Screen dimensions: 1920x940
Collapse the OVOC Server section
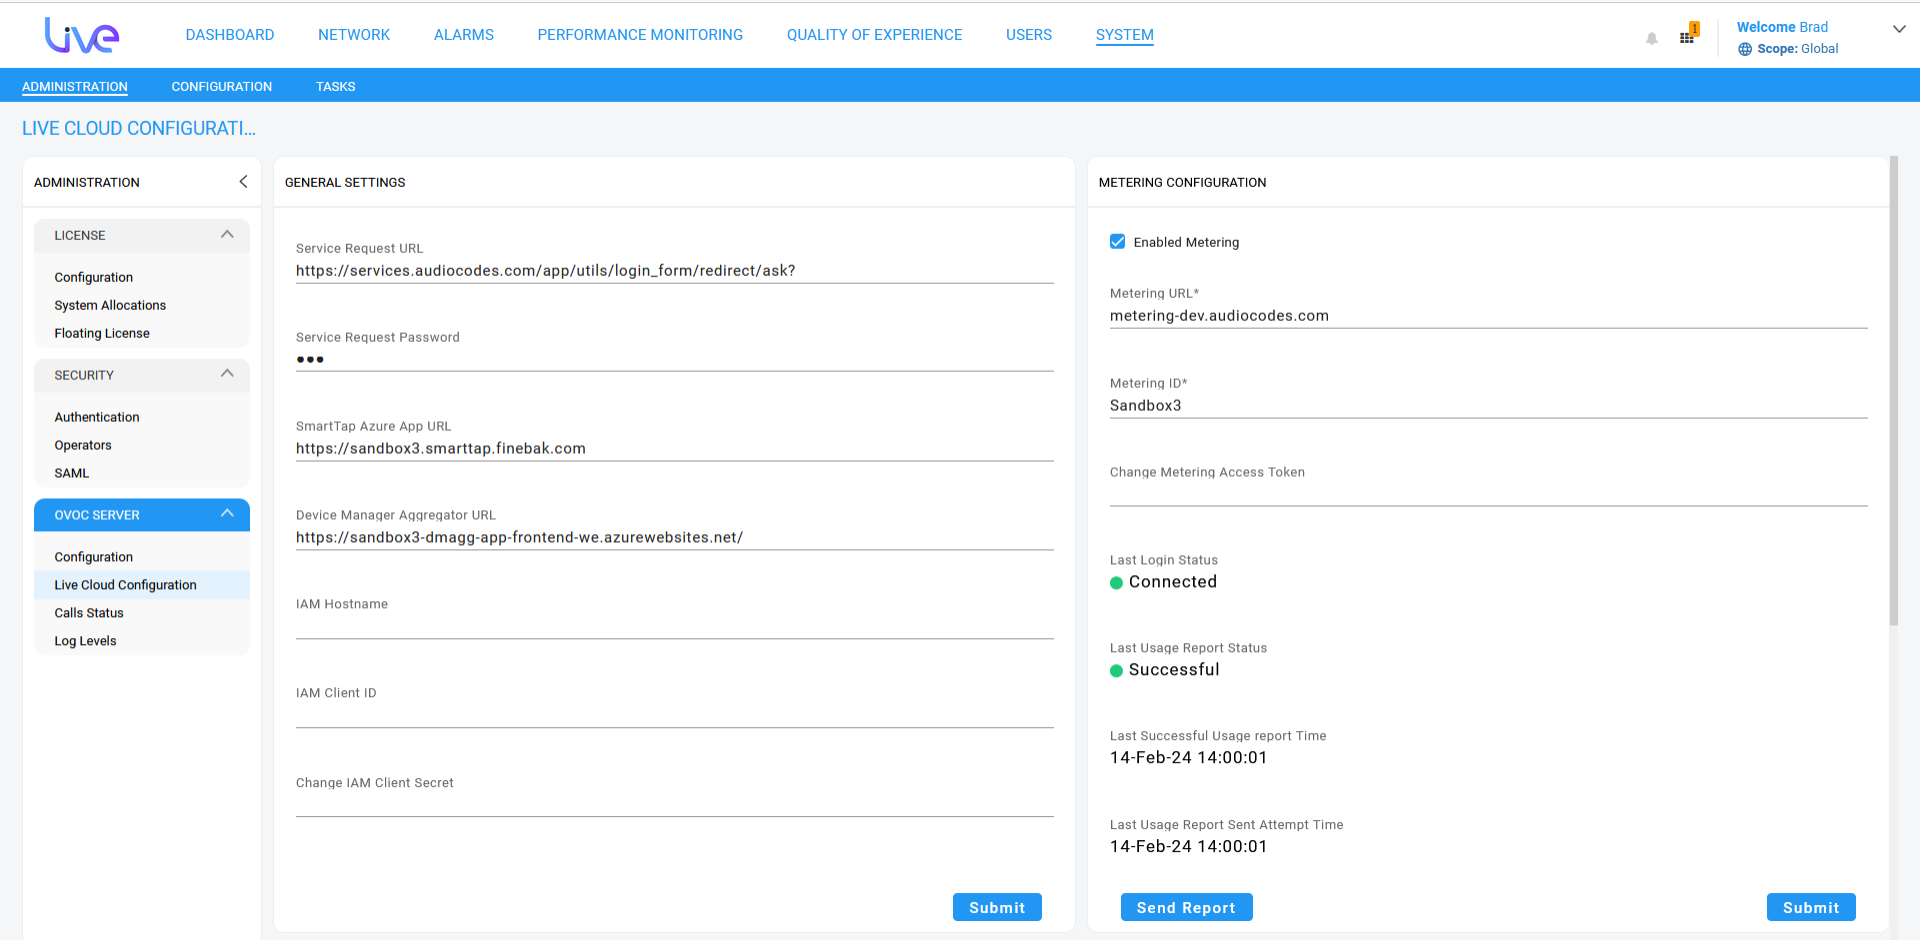(227, 514)
